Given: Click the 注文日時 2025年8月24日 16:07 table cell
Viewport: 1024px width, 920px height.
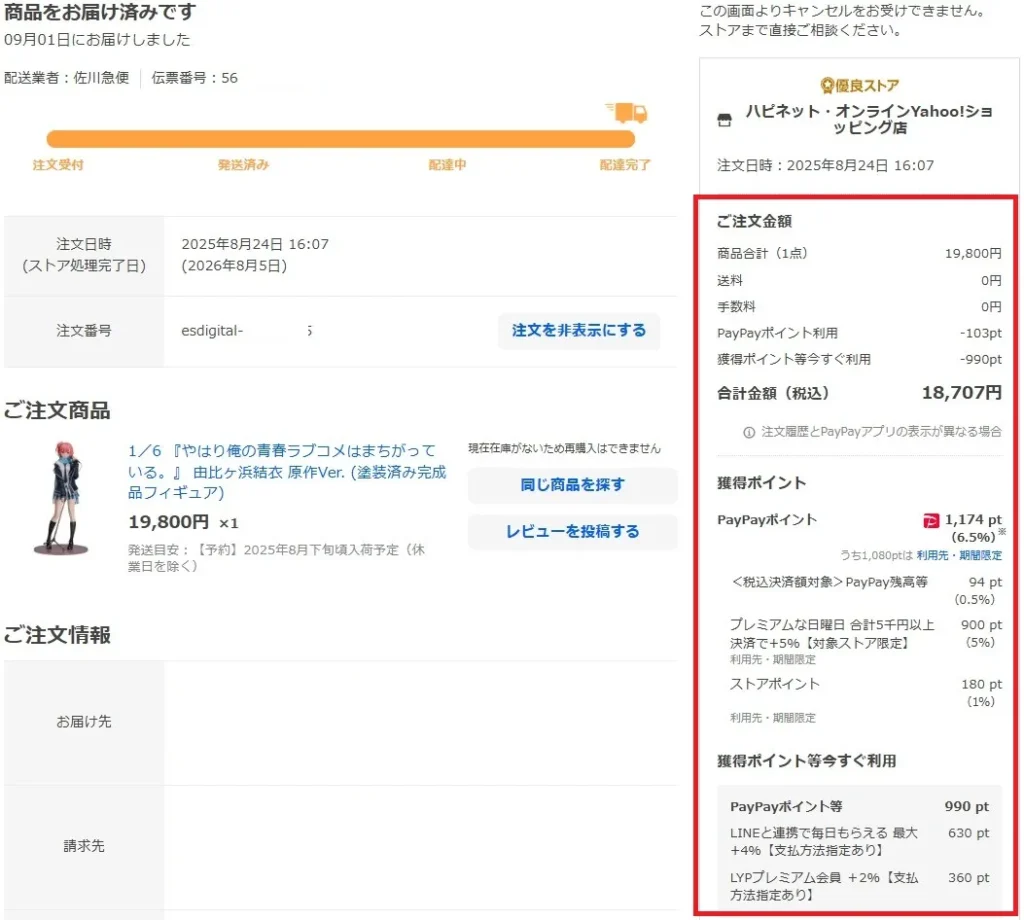Looking at the screenshot, I should point(421,255).
